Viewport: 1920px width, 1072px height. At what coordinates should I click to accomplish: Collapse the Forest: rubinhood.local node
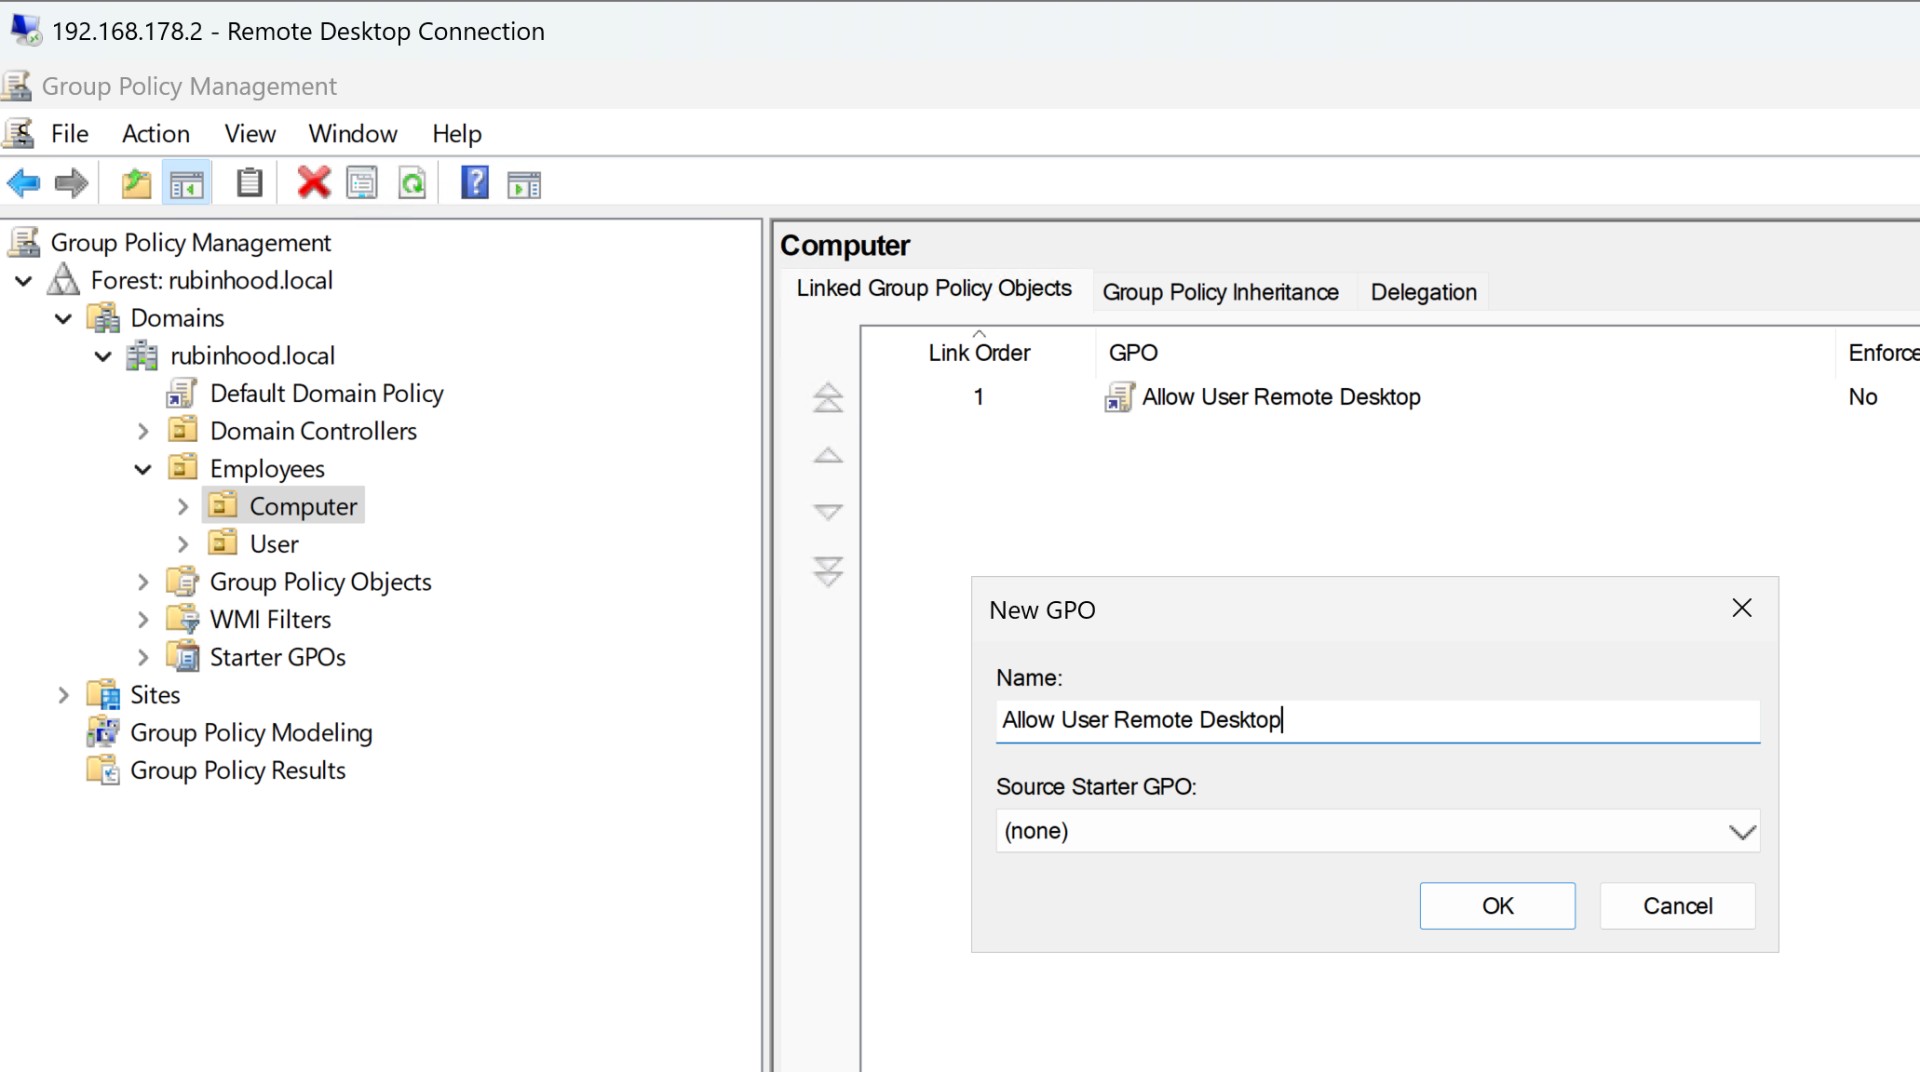pos(24,281)
